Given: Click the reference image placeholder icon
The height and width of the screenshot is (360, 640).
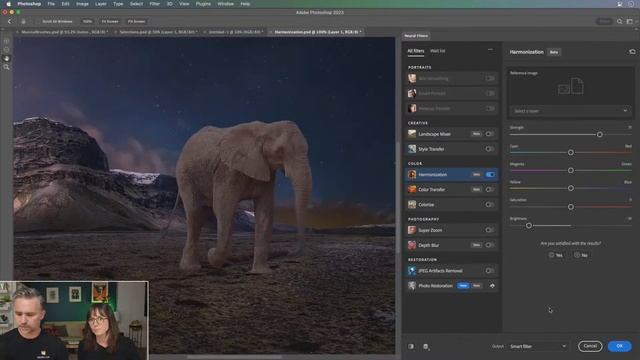Looking at the screenshot, I should [x=571, y=87].
